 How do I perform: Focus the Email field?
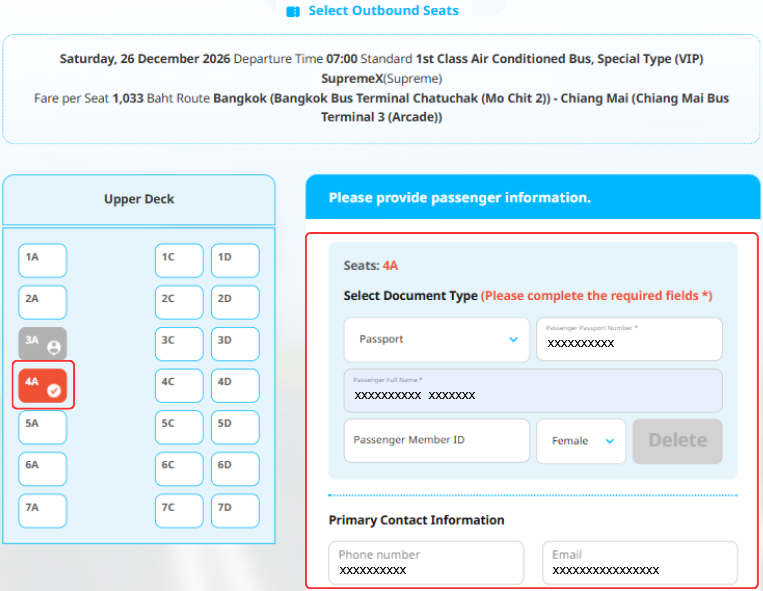pos(640,563)
